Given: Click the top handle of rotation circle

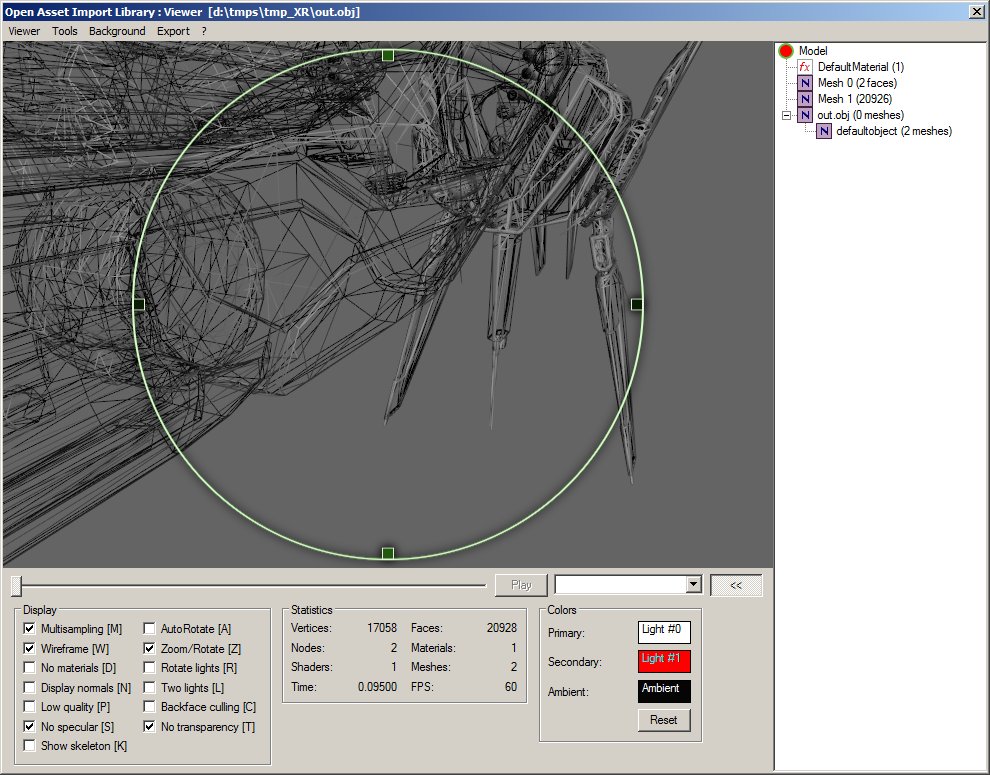Looking at the screenshot, I should [x=388, y=56].
